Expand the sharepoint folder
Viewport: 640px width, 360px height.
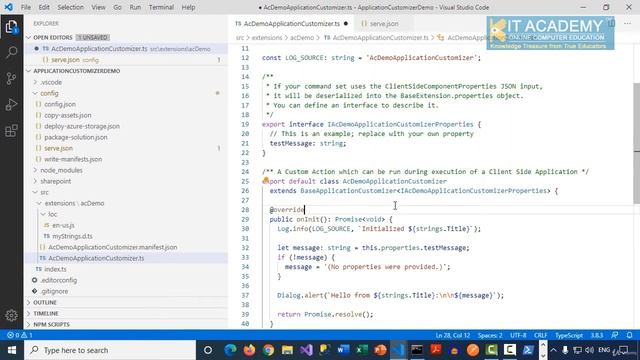coord(36,181)
